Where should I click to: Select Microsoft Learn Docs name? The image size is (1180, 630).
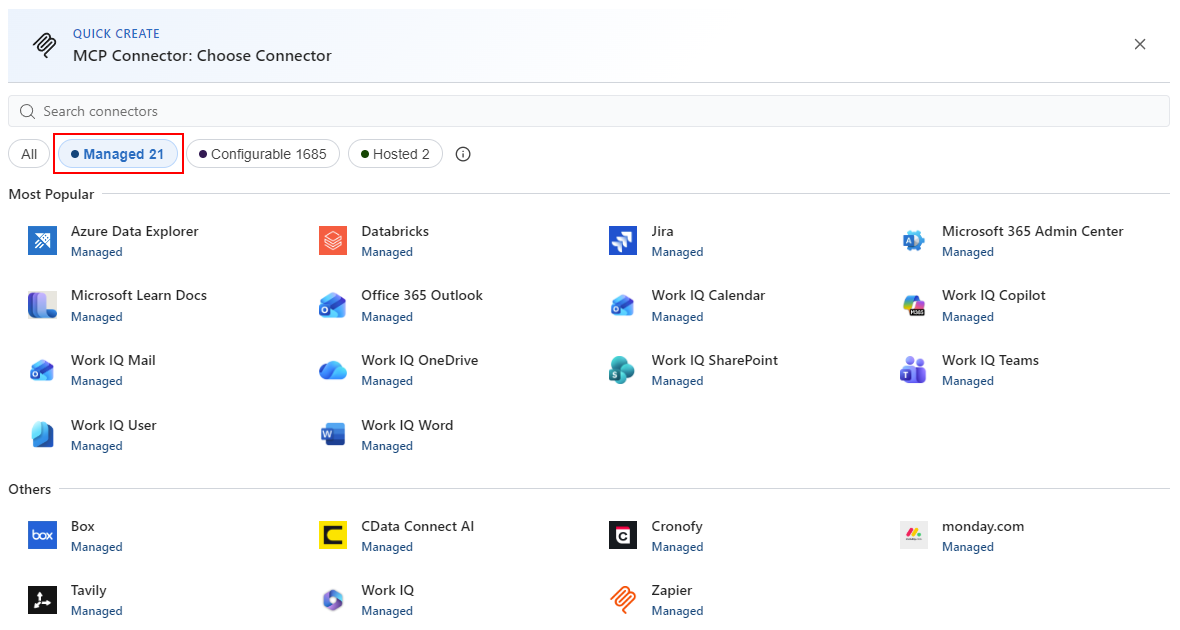(x=138, y=296)
